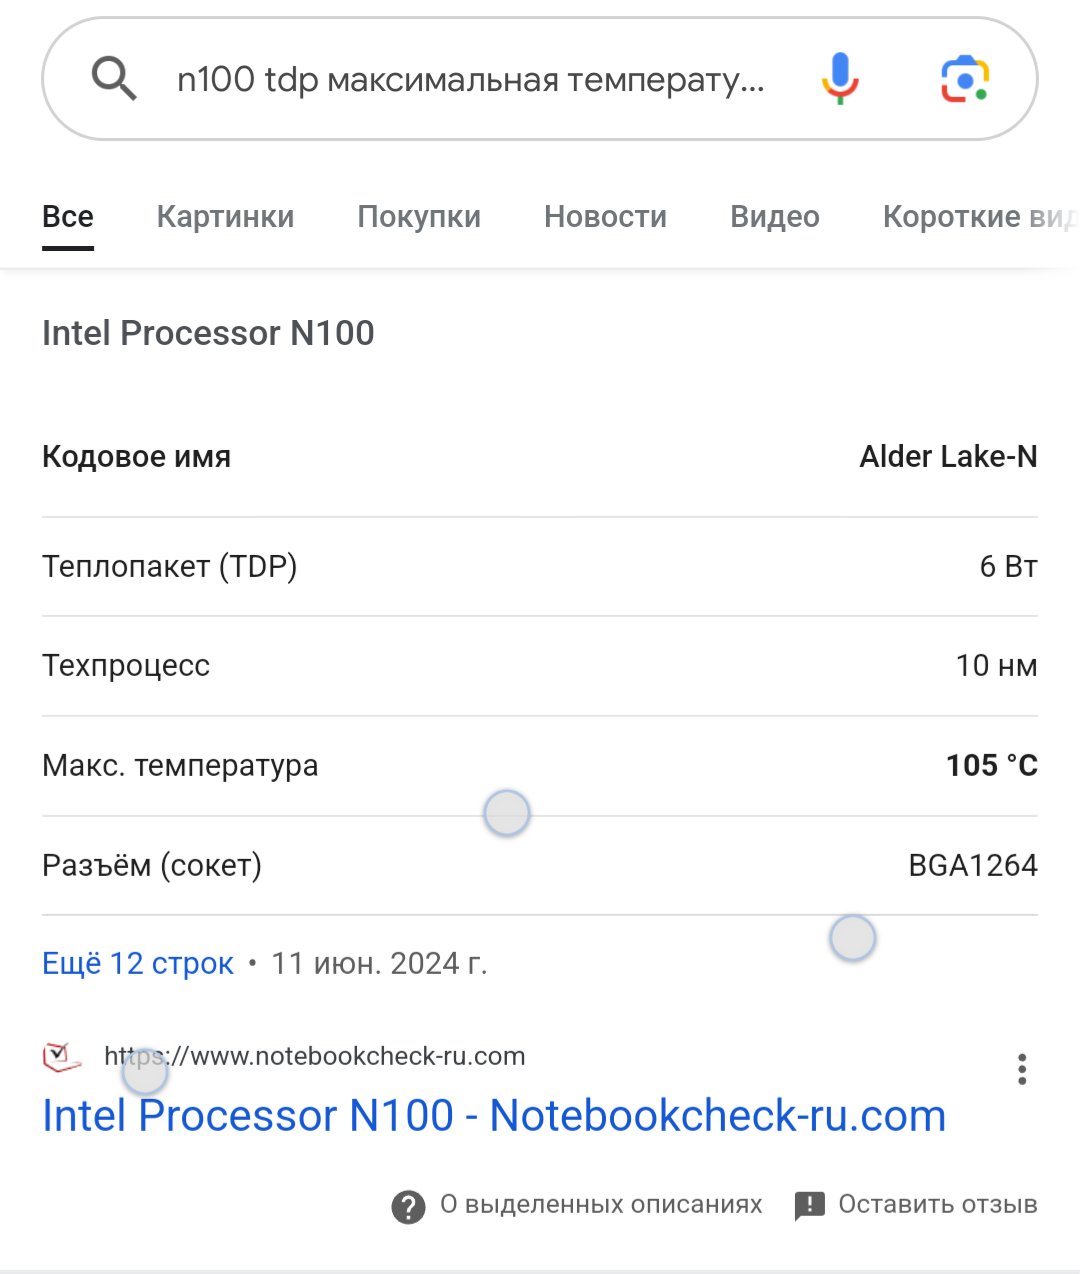Go to the Видео tab
This screenshot has width=1080, height=1274.
pos(775,217)
